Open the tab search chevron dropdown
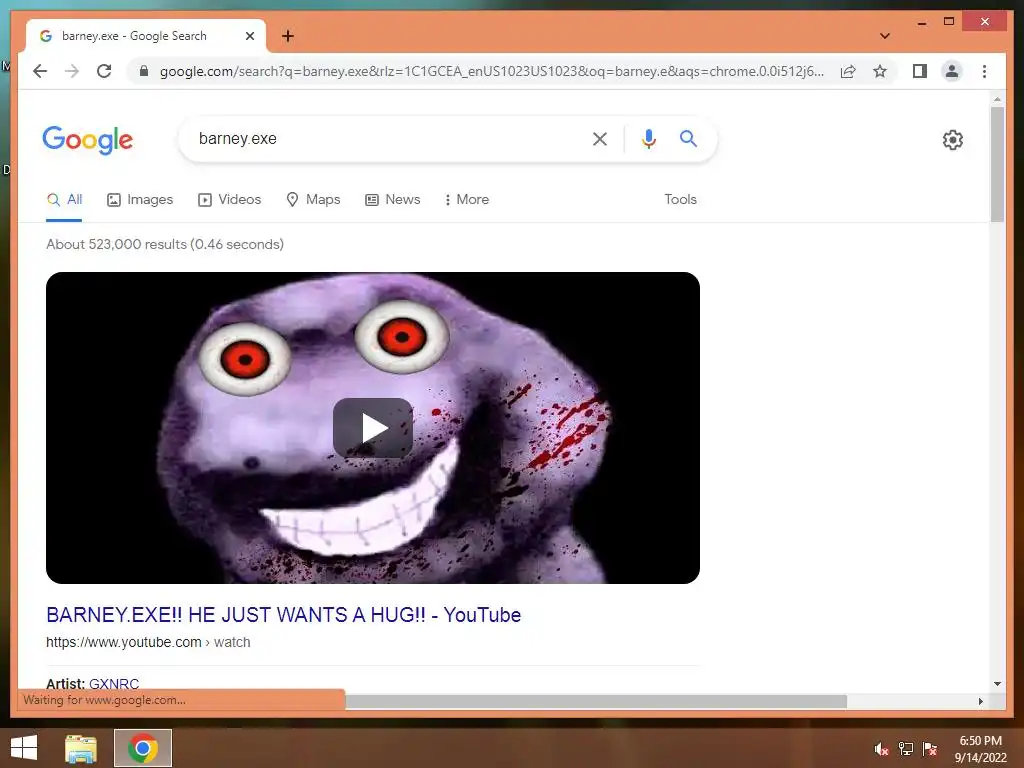This screenshot has height=768, width=1024. point(884,36)
